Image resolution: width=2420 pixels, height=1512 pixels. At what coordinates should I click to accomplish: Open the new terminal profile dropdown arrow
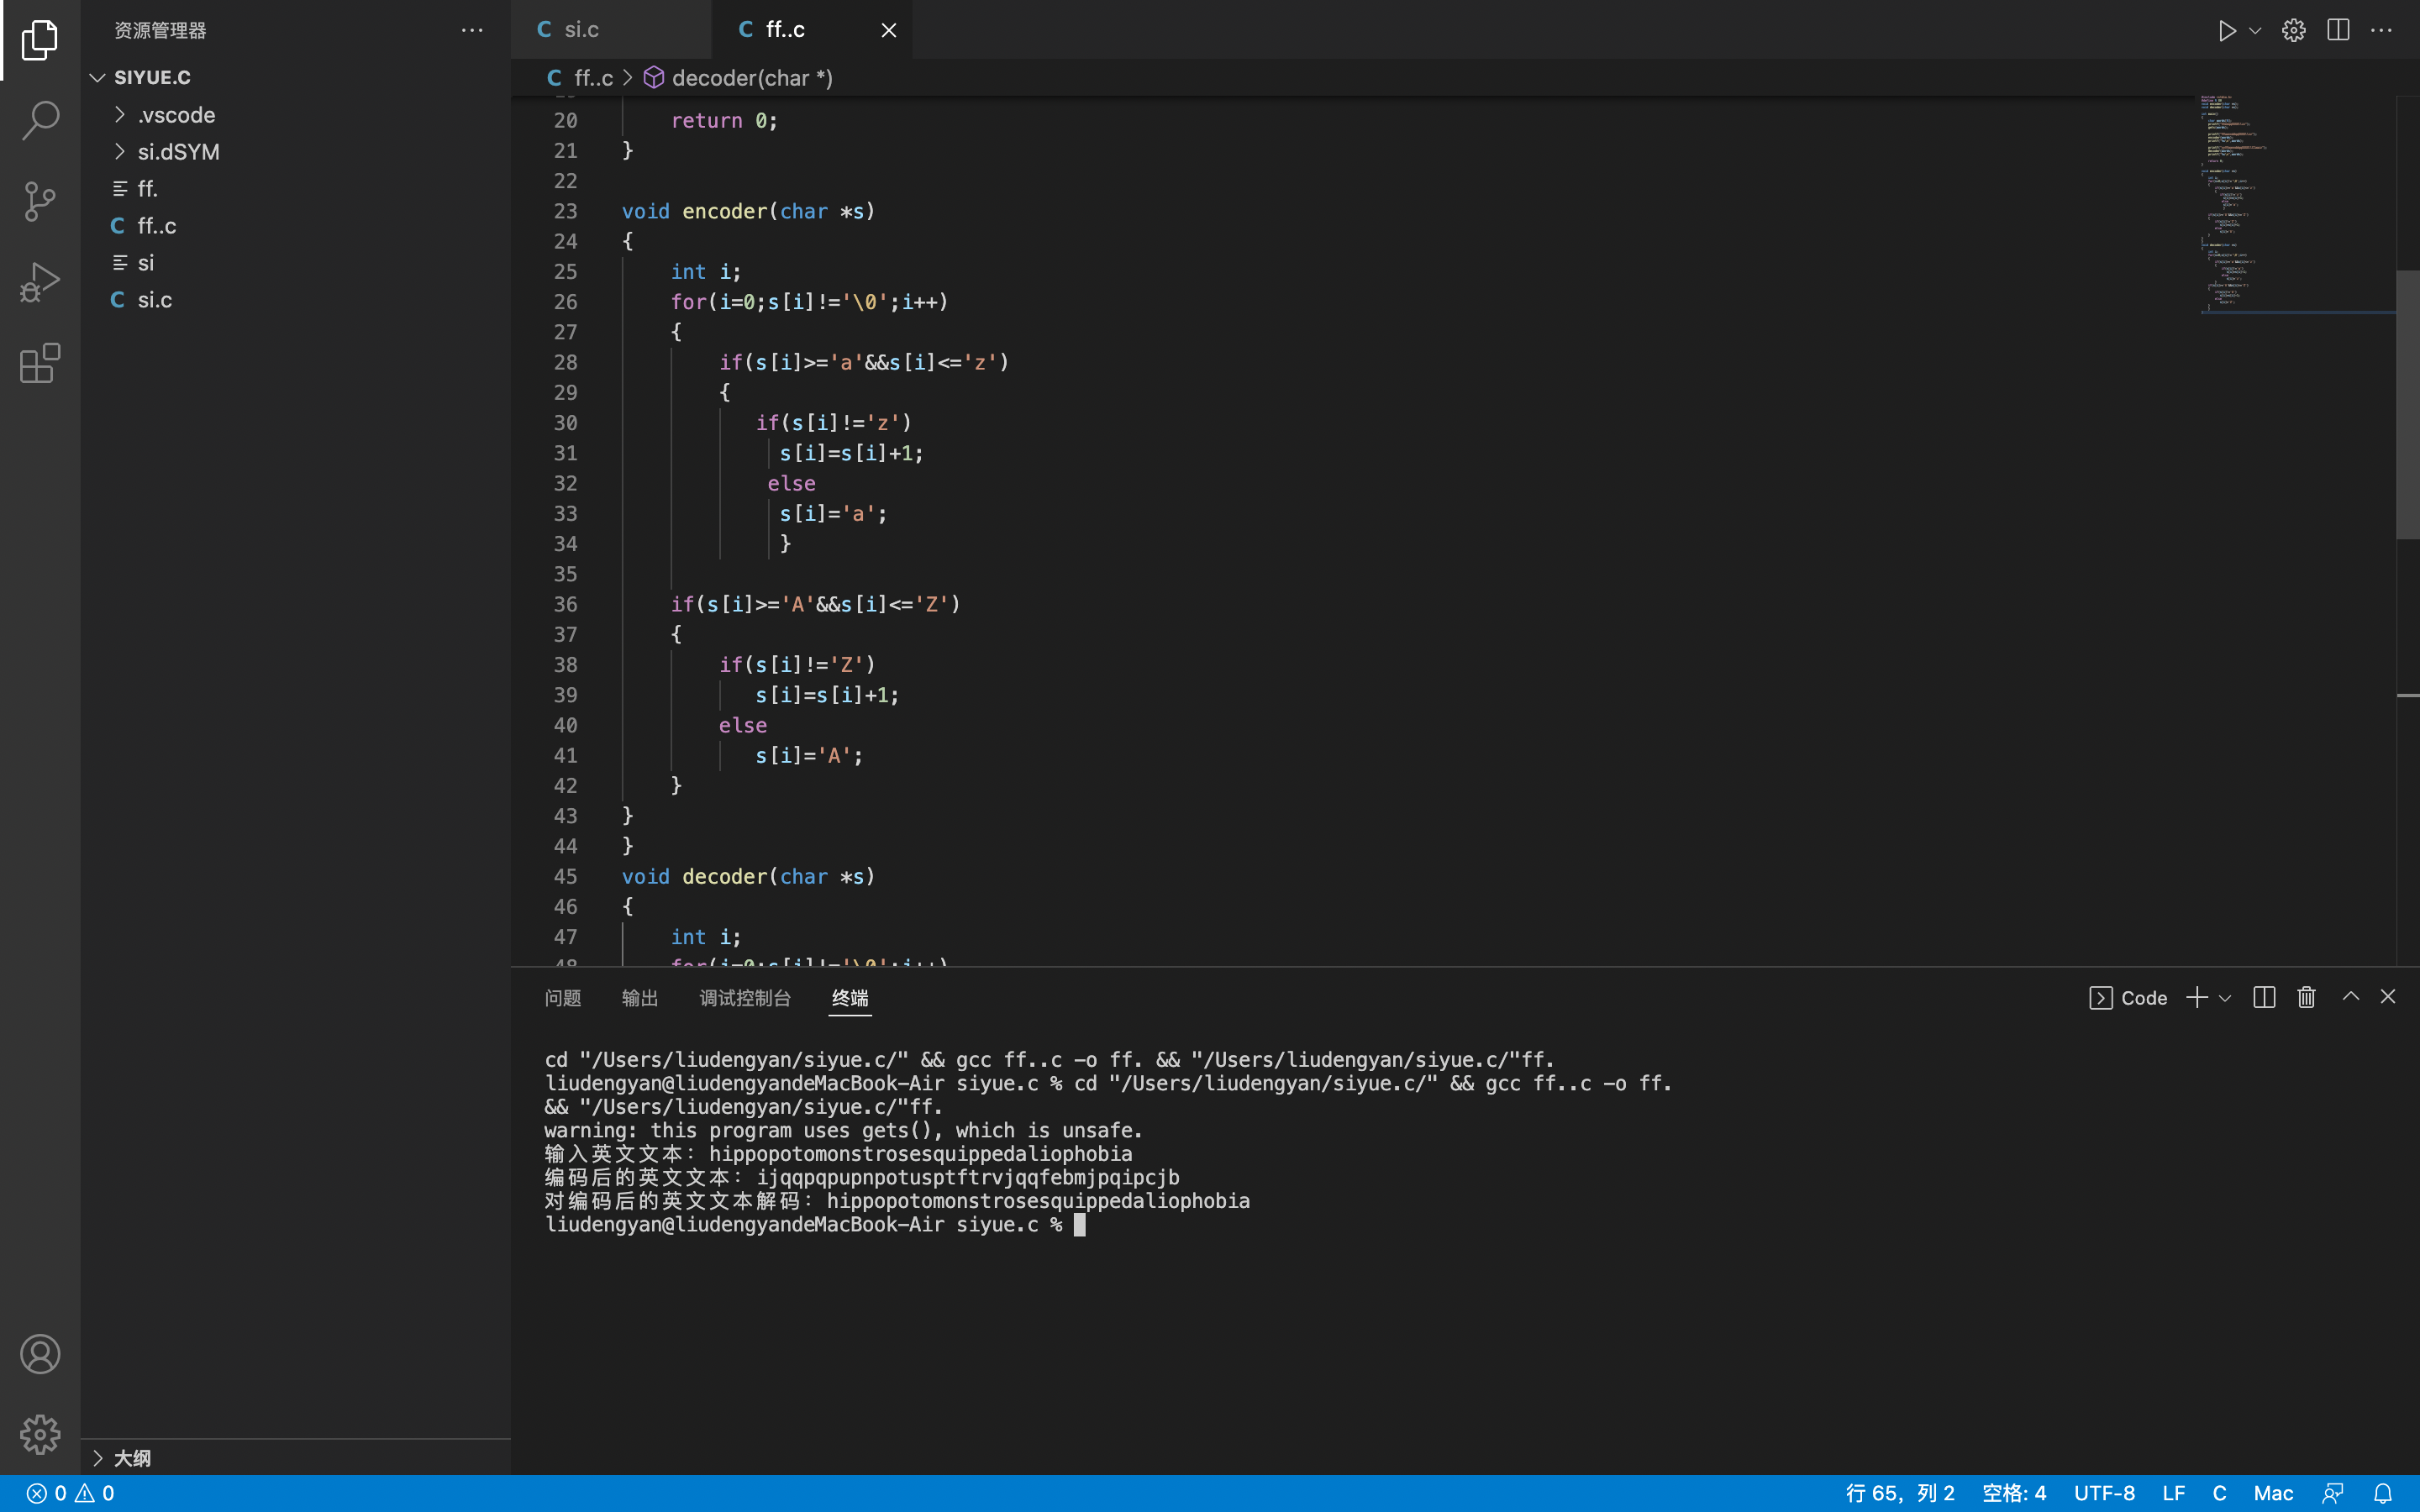pyautogui.click(x=2225, y=998)
